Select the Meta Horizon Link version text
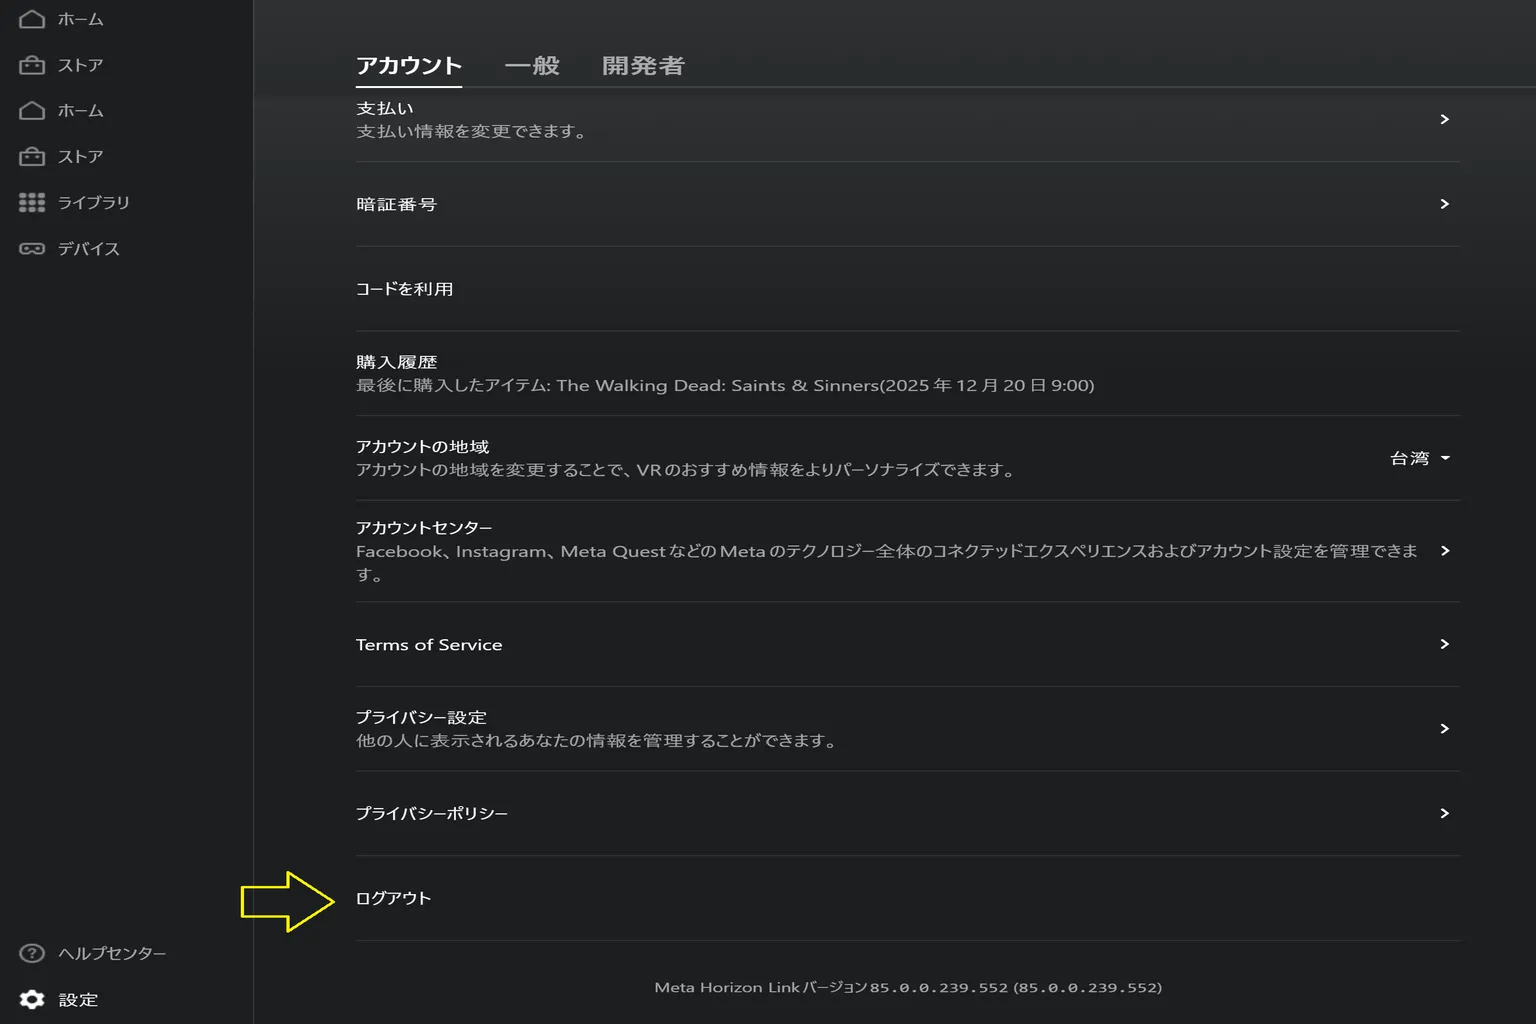 click(x=908, y=987)
